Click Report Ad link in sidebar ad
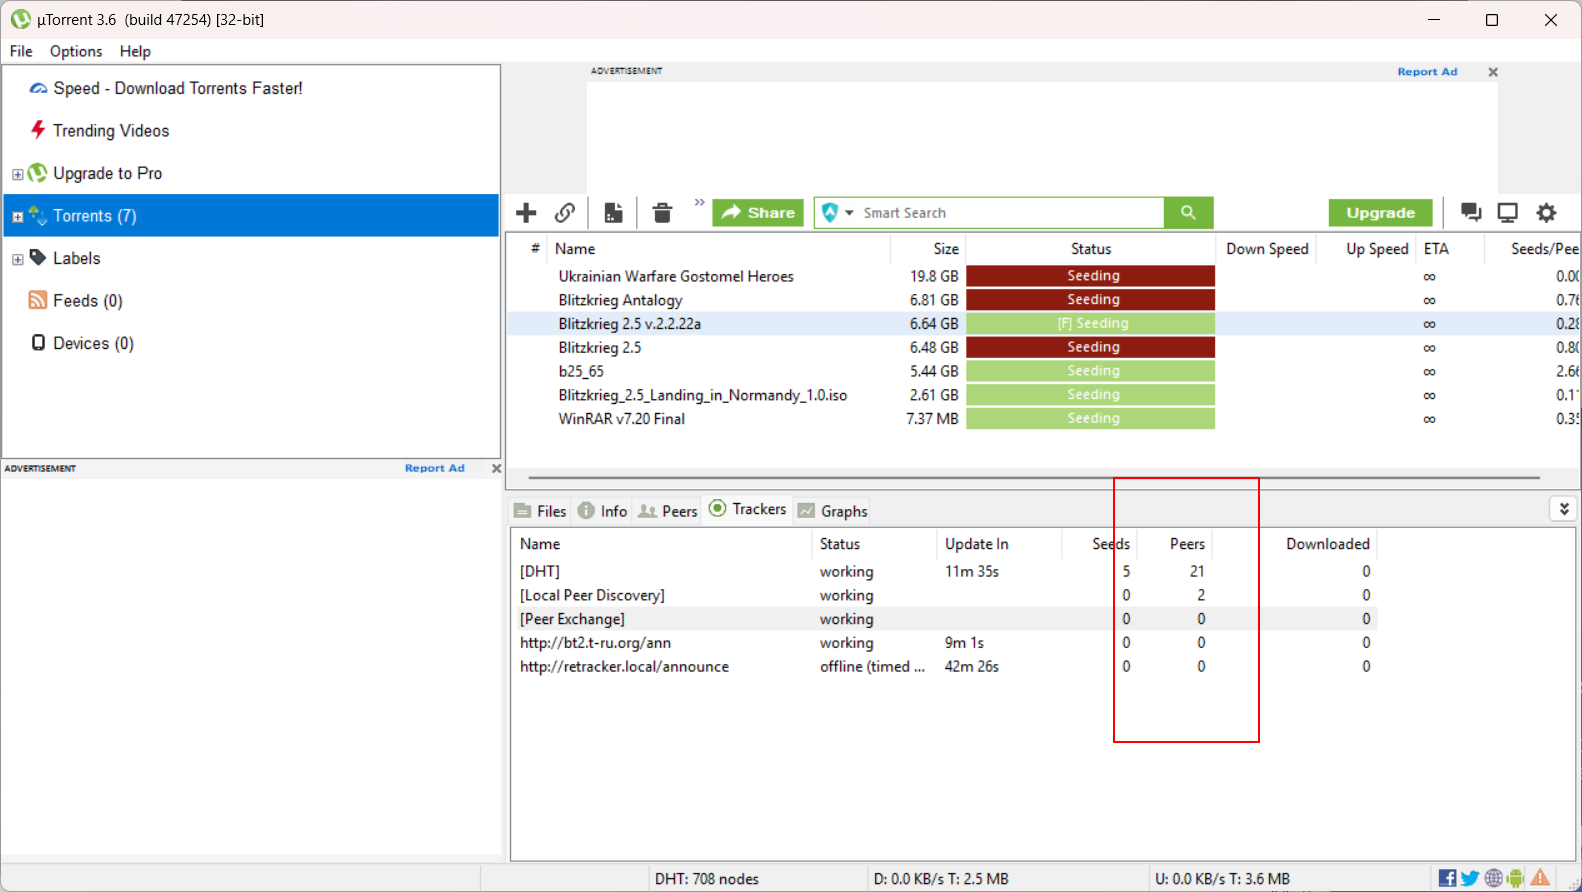The width and height of the screenshot is (1582, 892). [434, 468]
